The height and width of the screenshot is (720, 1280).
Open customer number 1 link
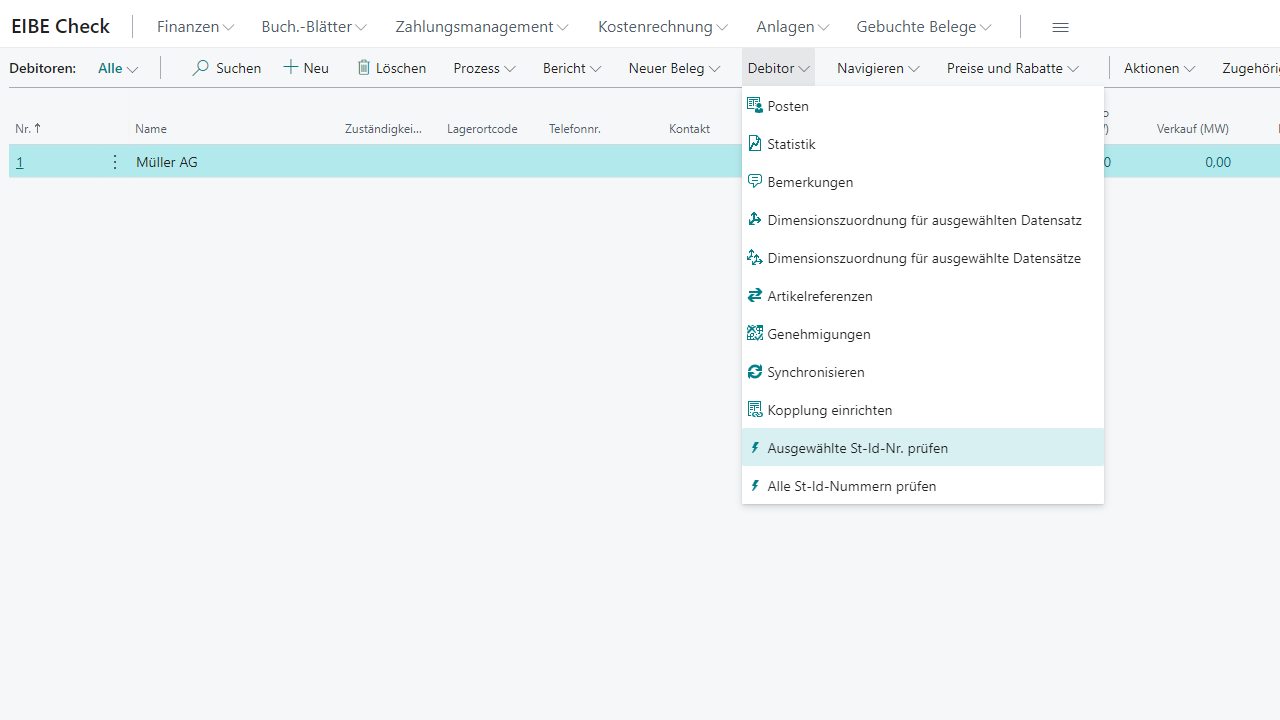[20, 162]
